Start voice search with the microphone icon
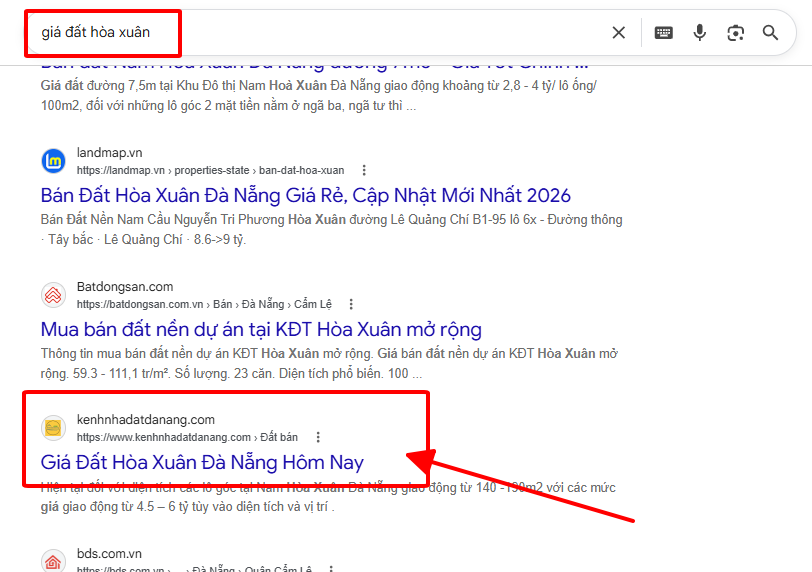 tap(699, 33)
